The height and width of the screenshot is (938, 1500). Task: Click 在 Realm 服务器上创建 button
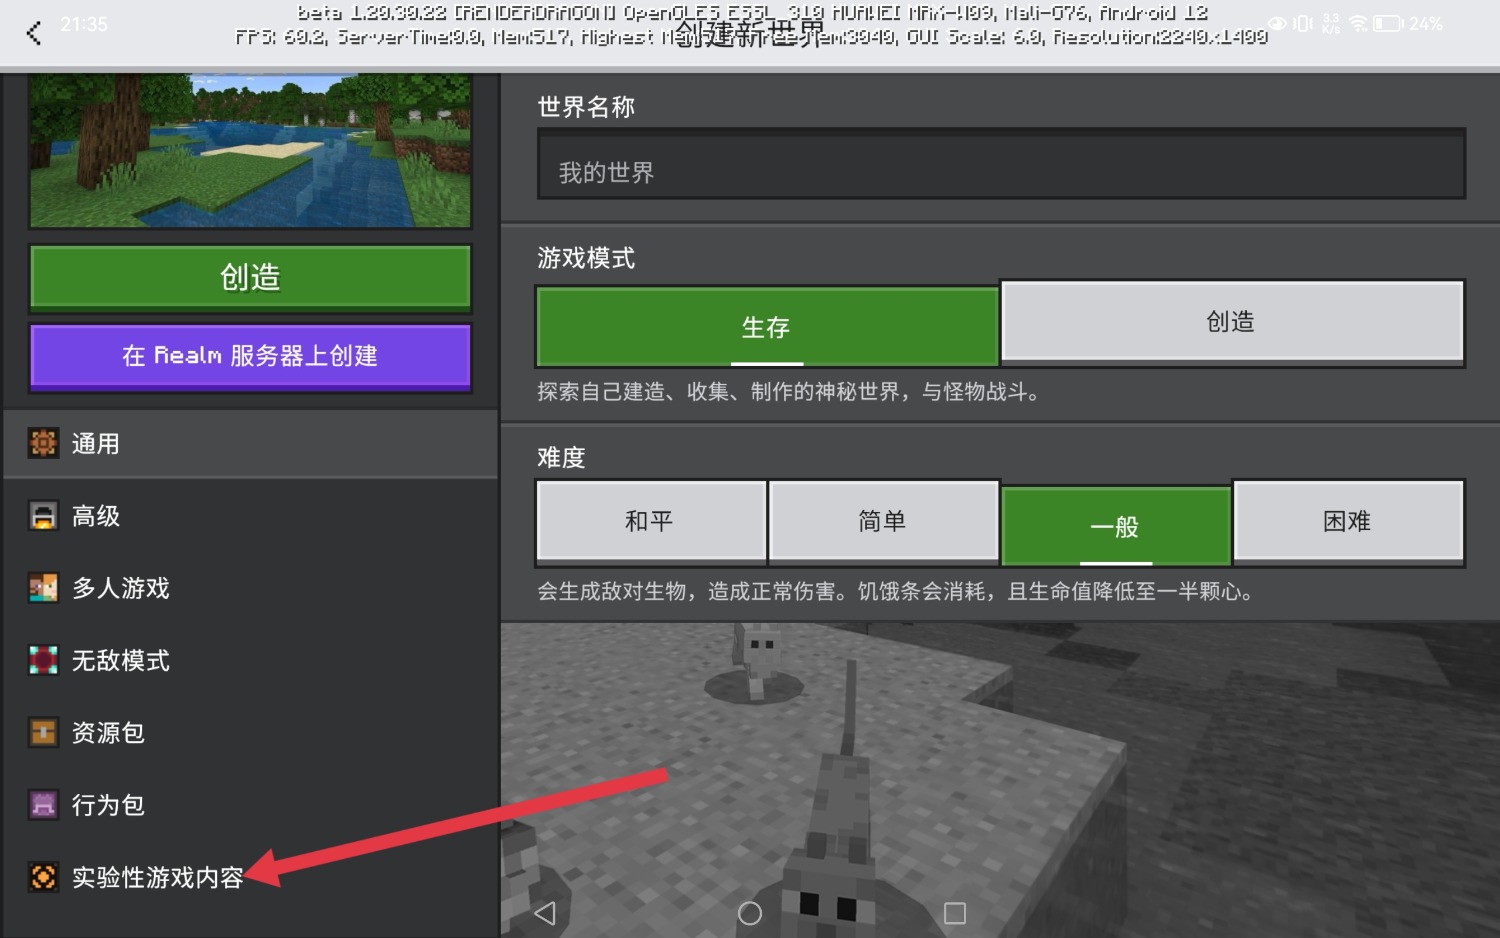point(250,356)
